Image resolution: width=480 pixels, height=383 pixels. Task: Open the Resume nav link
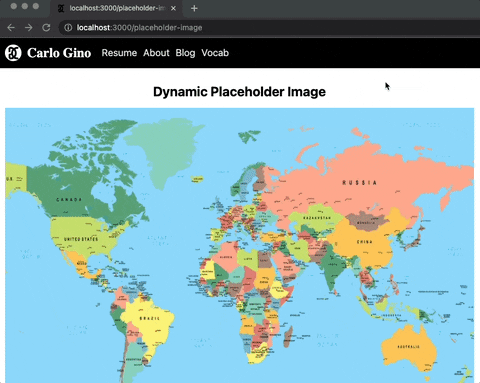(119, 53)
